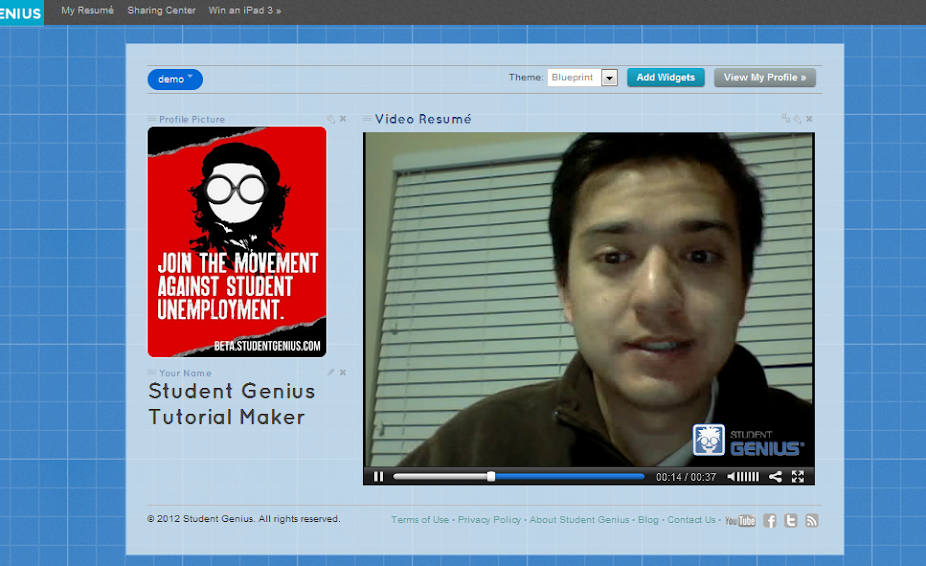
Task: Click the video seek bar handle
Action: (491, 476)
